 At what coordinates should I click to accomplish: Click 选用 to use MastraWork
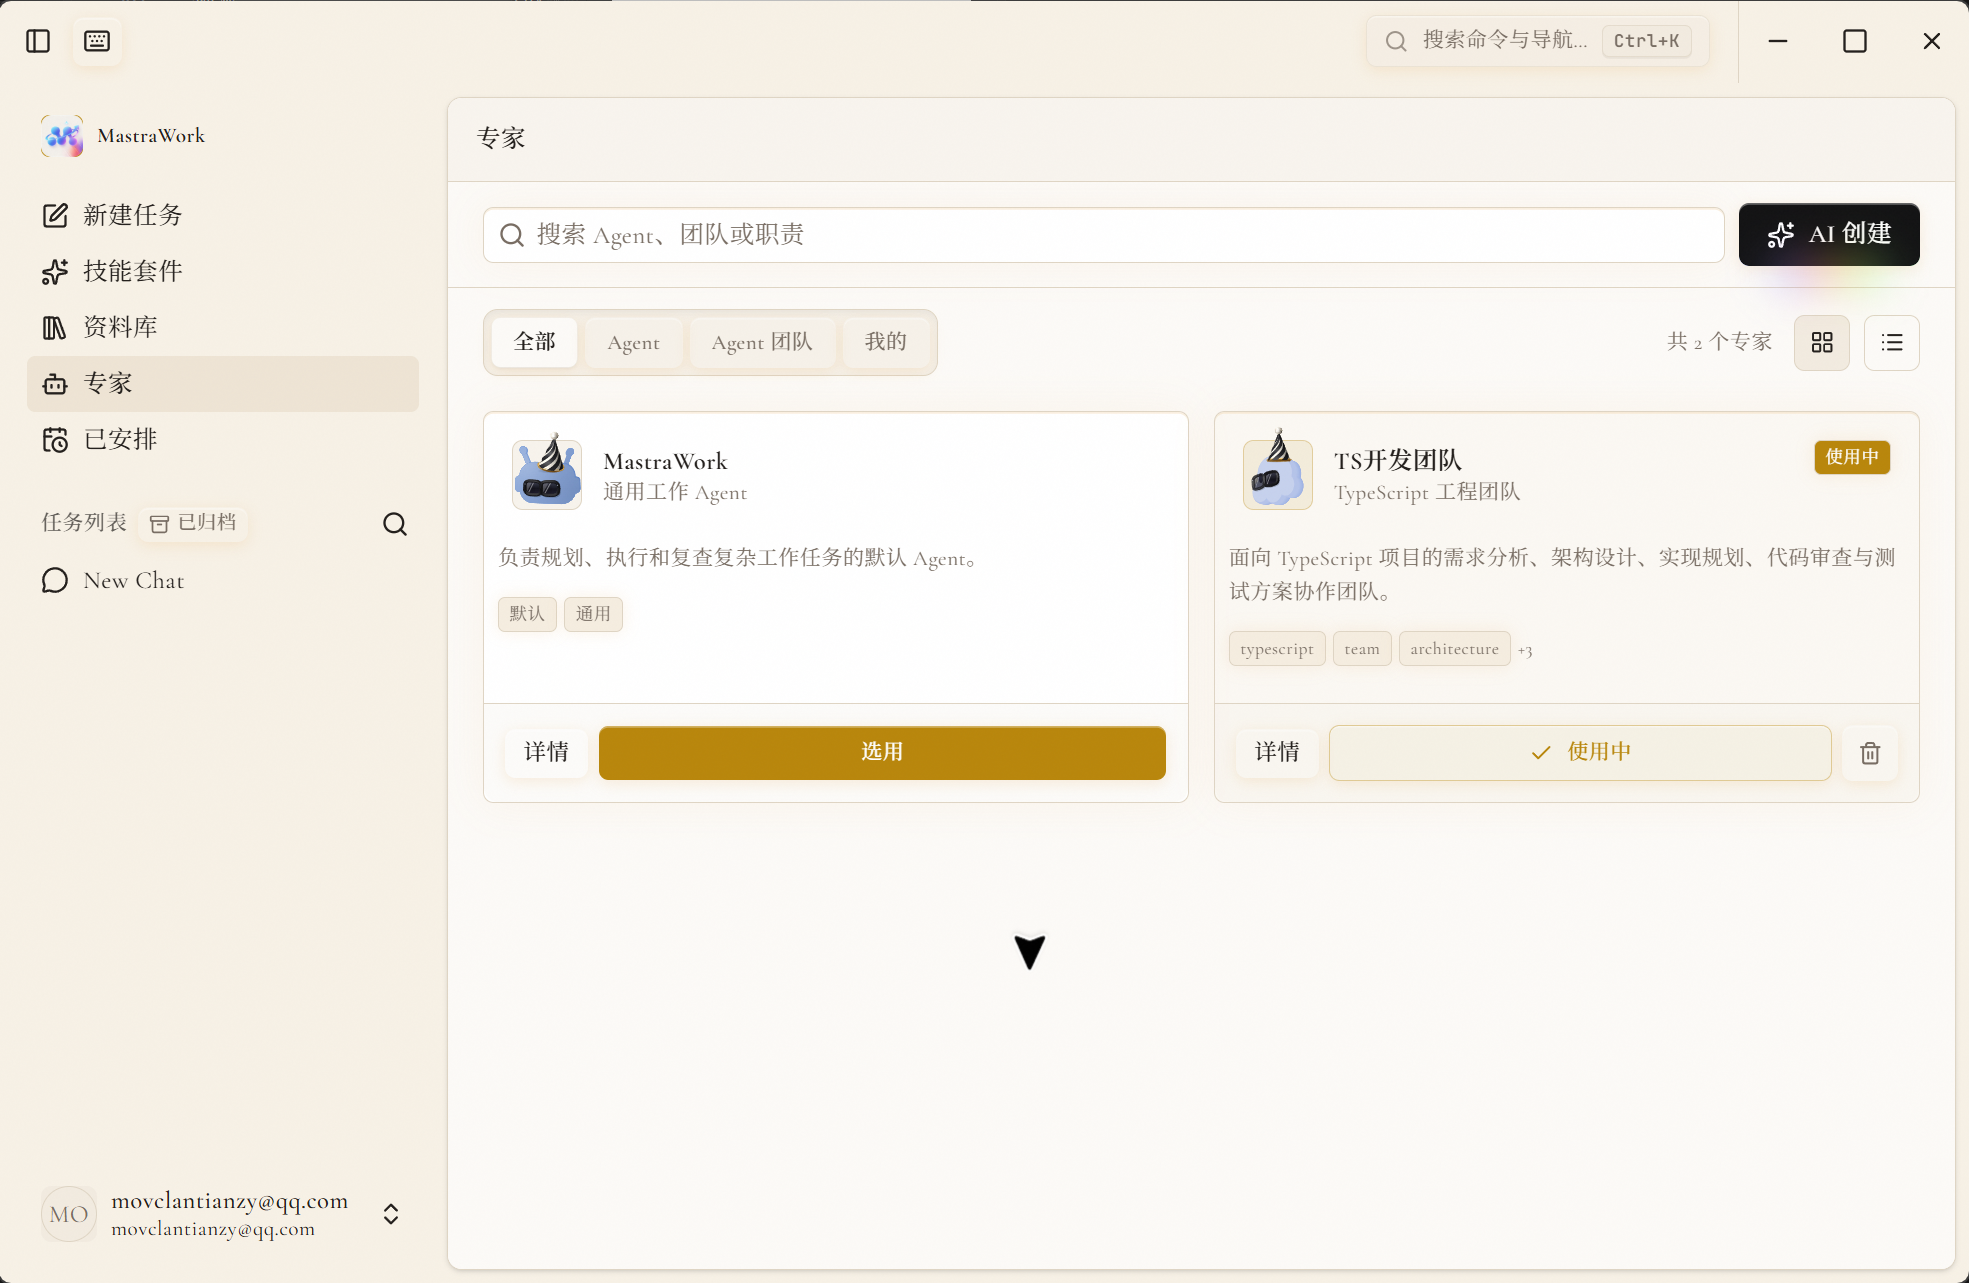click(x=882, y=752)
